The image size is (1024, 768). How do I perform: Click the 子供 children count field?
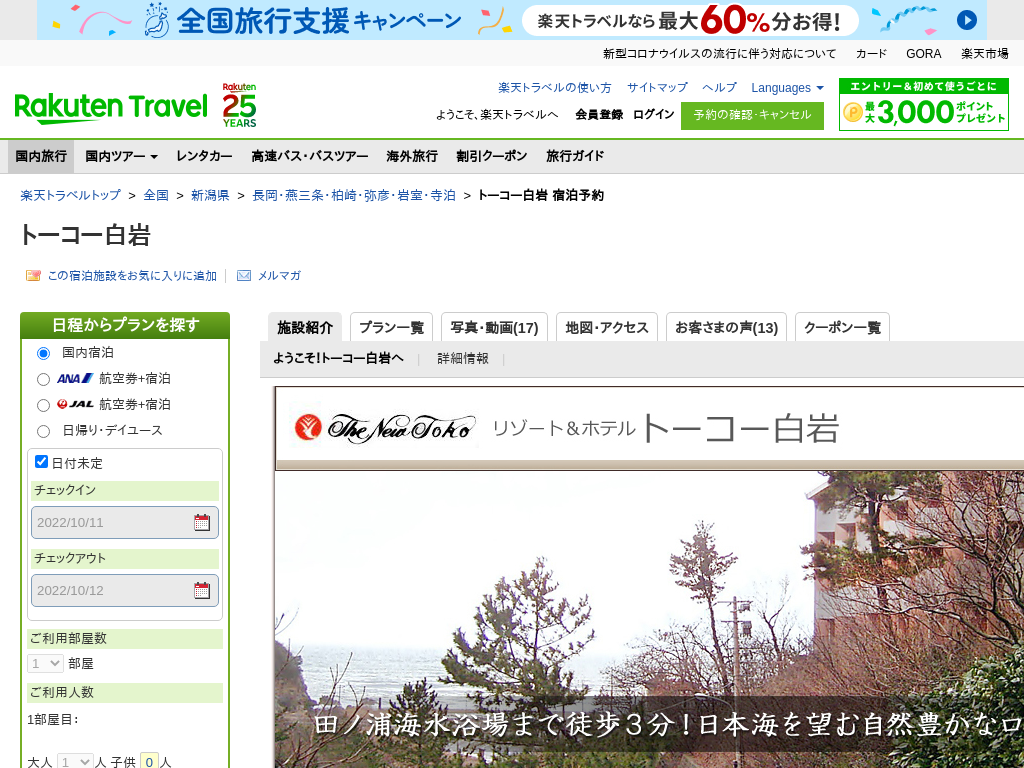pyautogui.click(x=149, y=761)
